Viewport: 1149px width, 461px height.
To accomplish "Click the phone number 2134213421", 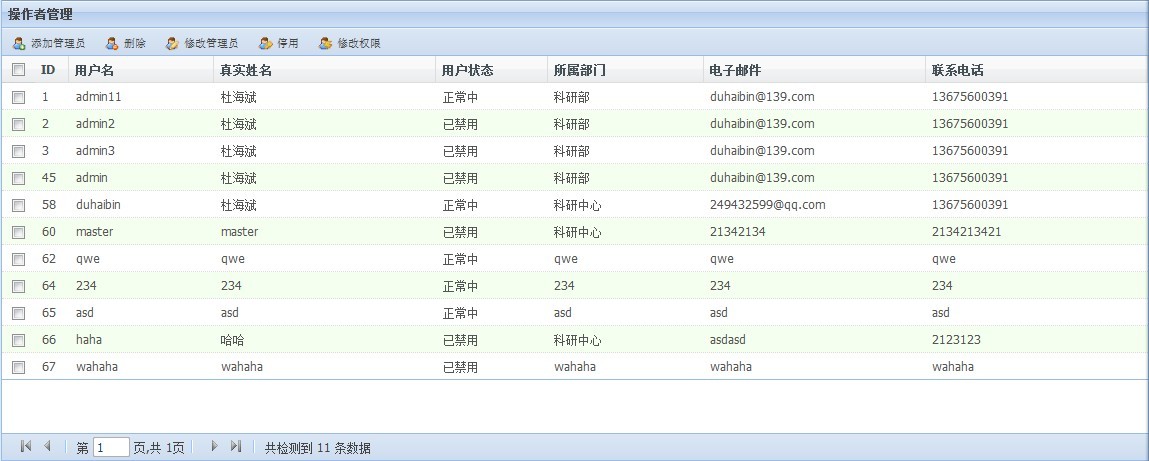I will (967, 232).
